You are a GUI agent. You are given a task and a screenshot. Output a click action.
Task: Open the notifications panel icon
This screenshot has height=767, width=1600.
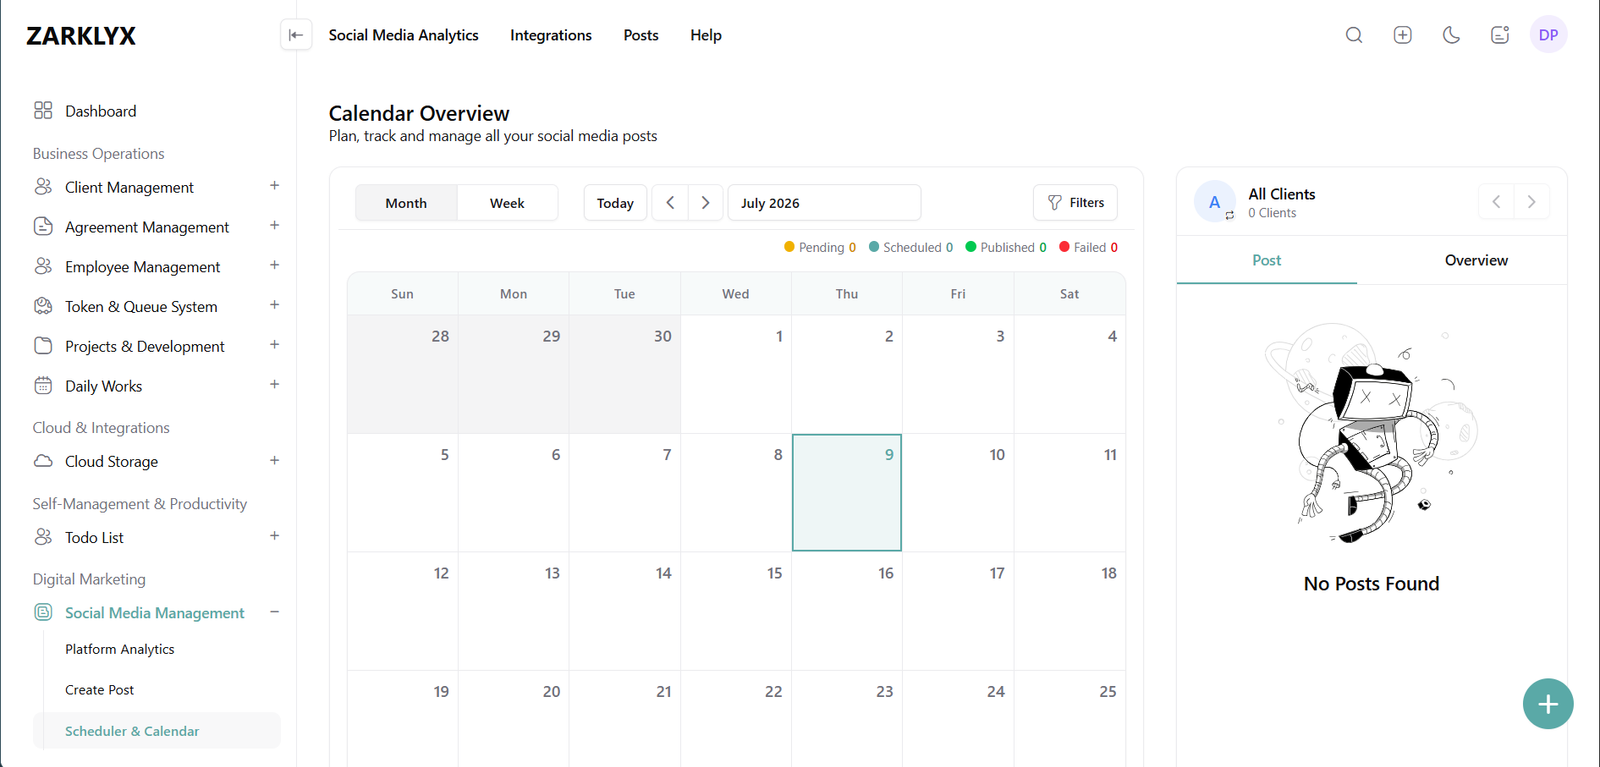[x=1500, y=35]
